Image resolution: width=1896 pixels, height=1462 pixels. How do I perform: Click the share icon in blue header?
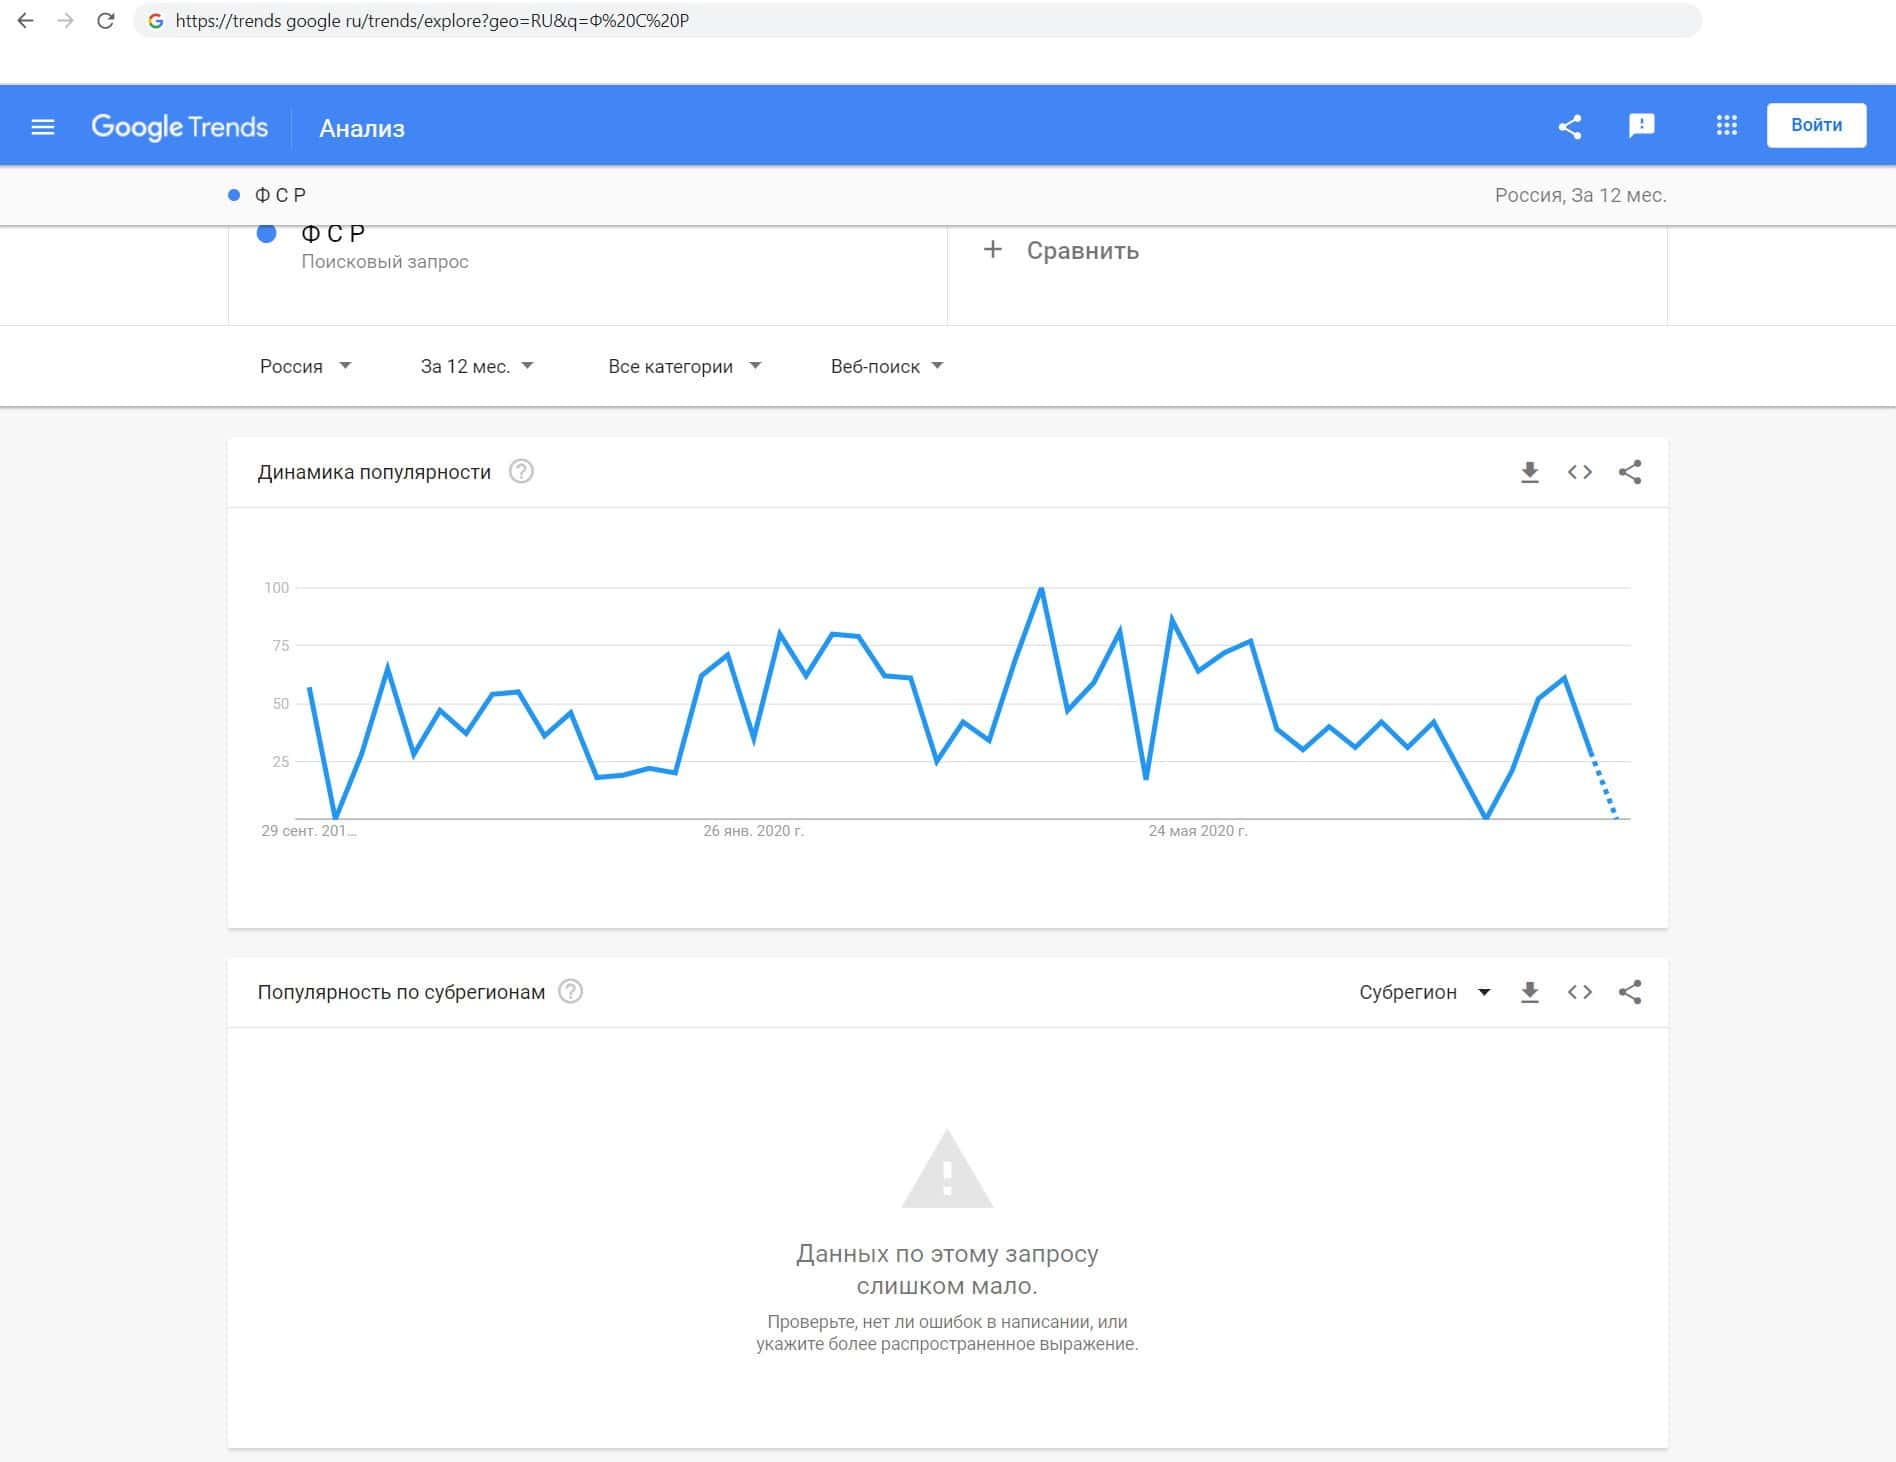[x=1570, y=127]
